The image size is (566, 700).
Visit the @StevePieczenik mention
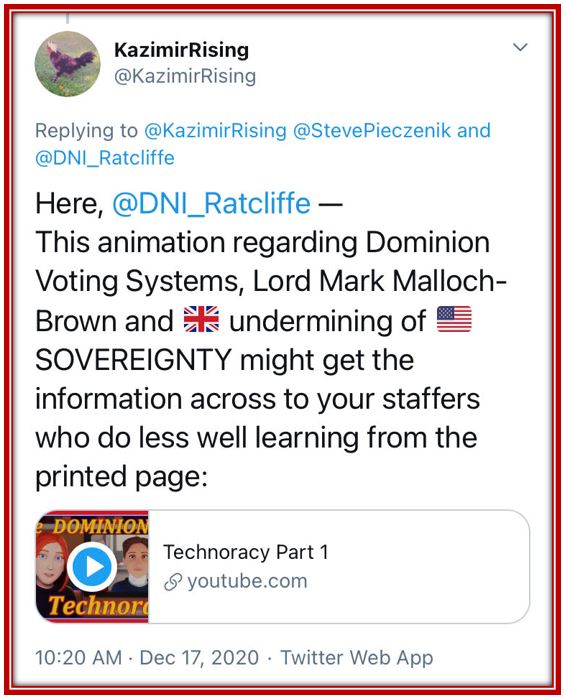[372, 131]
